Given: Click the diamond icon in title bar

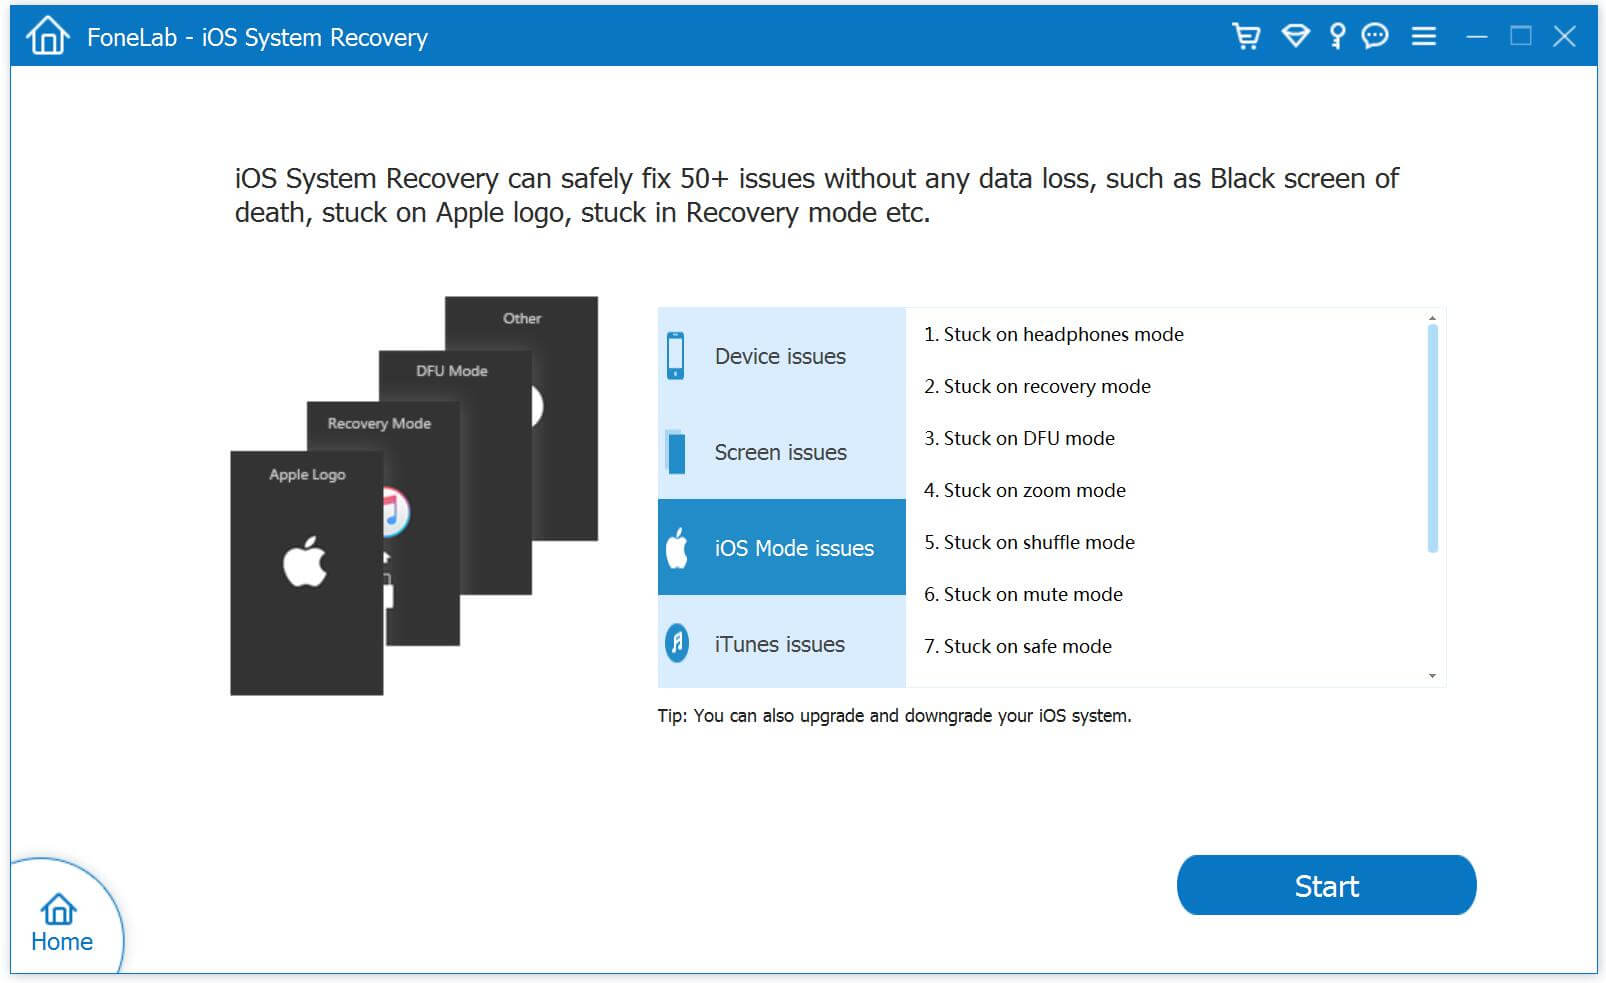Looking at the screenshot, I should 1295,37.
